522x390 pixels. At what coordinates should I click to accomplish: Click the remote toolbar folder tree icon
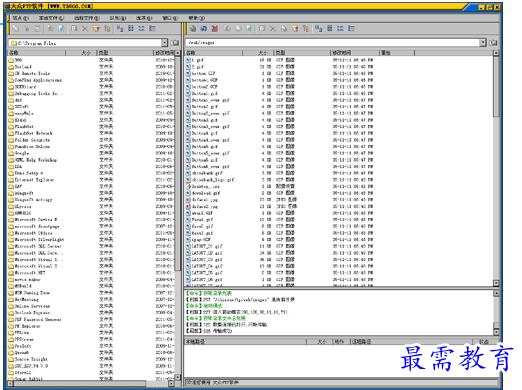(x=306, y=29)
